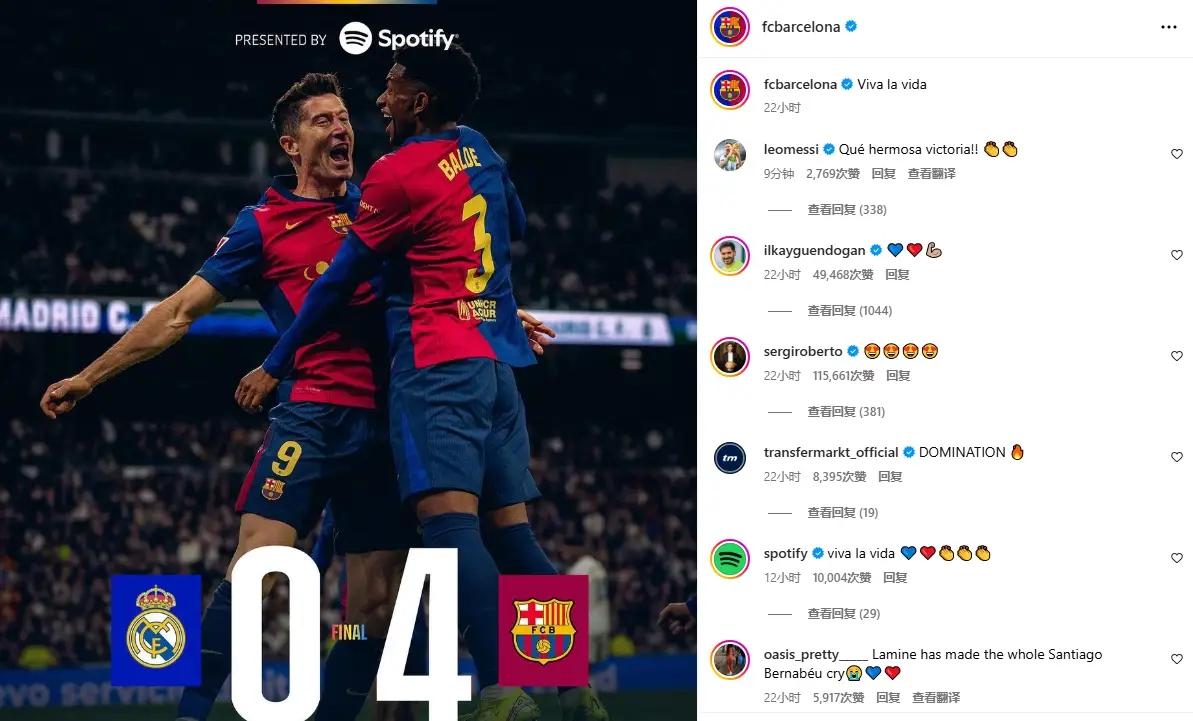Click 查看翻译 under leomessi's comment
1193x721 pixels.
(x=931, y=174)
